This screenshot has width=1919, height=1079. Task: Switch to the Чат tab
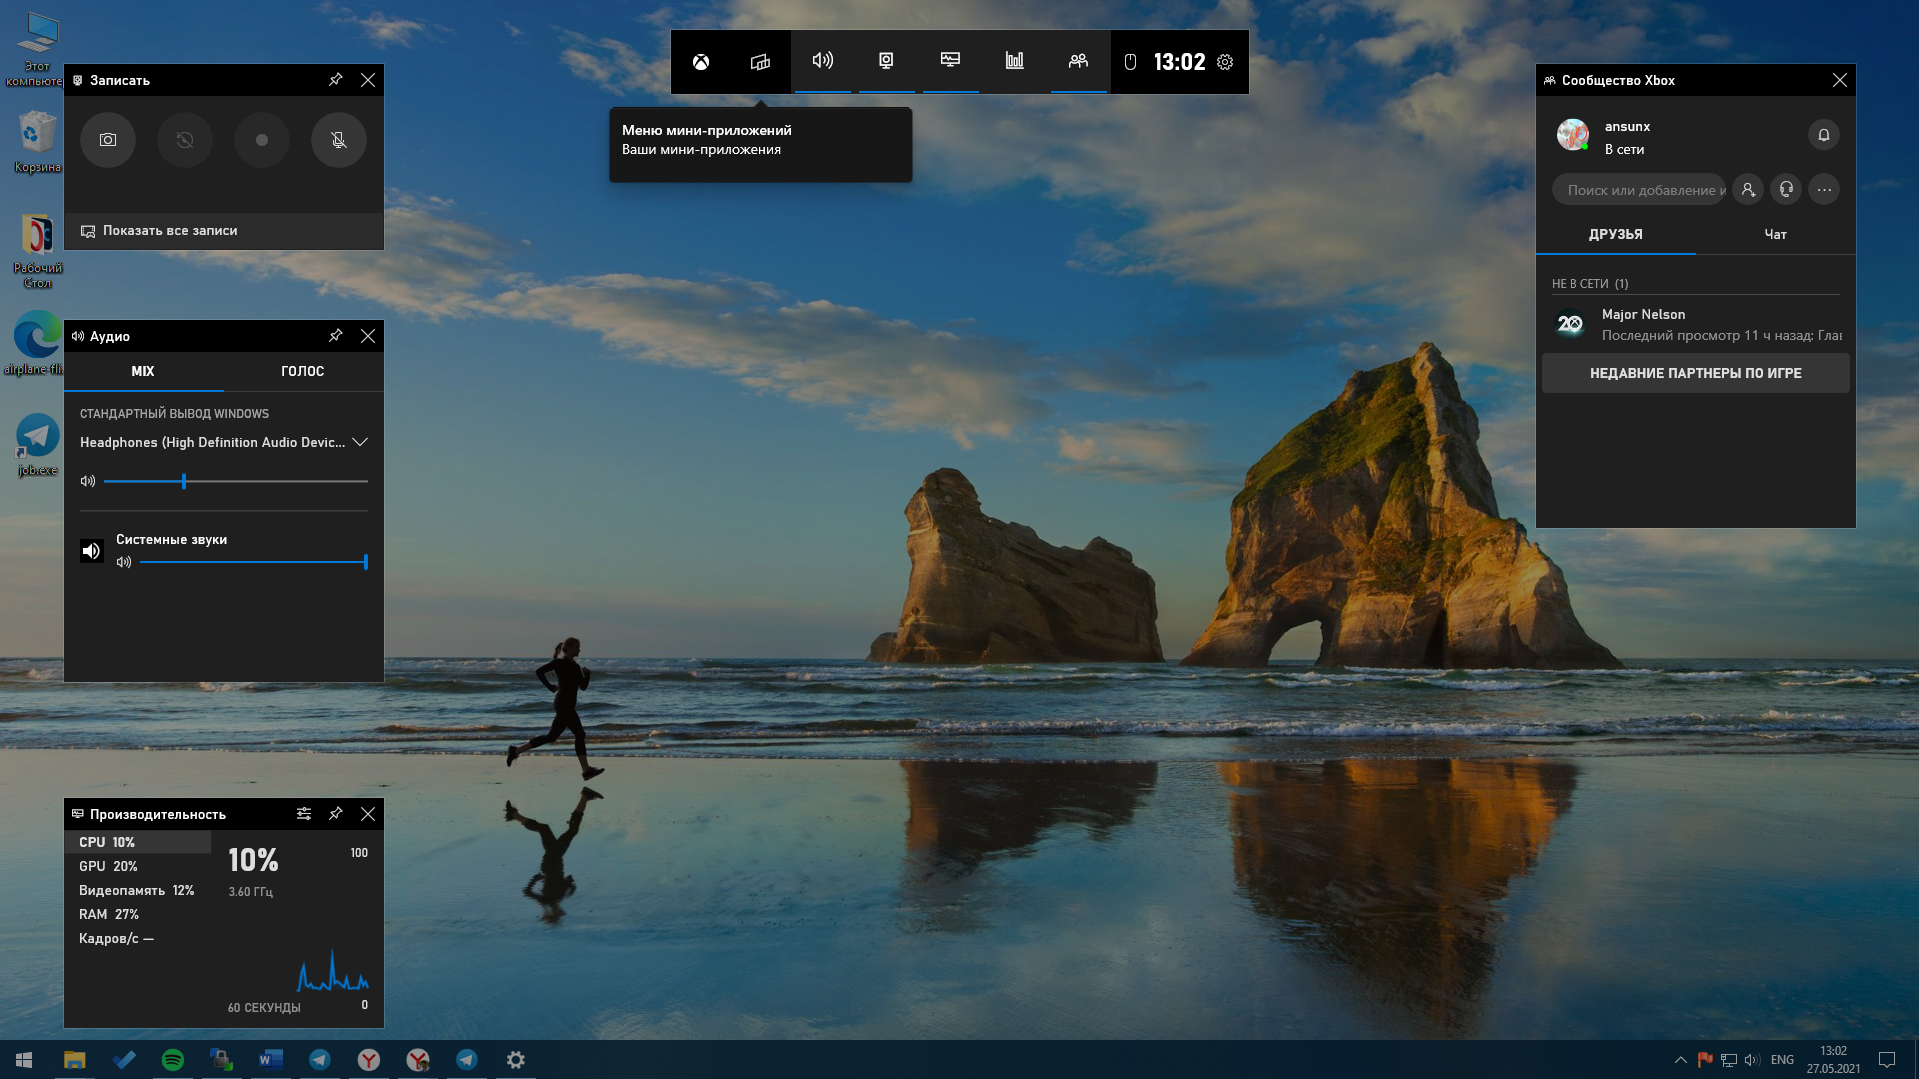point(1775,234)
